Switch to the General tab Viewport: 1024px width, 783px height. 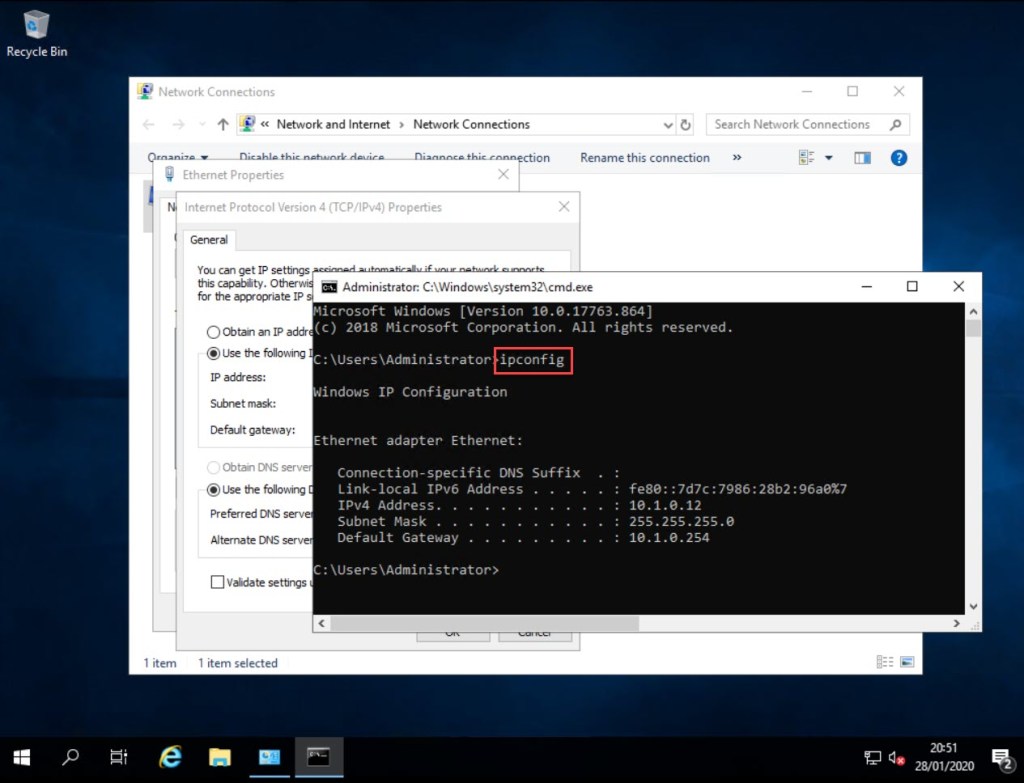click(x=209, y=240)
